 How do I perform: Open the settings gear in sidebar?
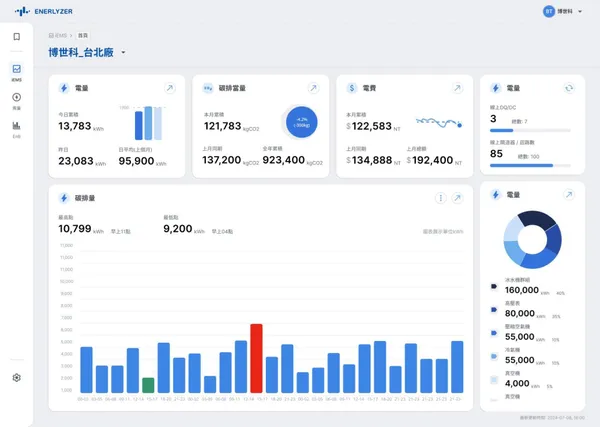16,378
